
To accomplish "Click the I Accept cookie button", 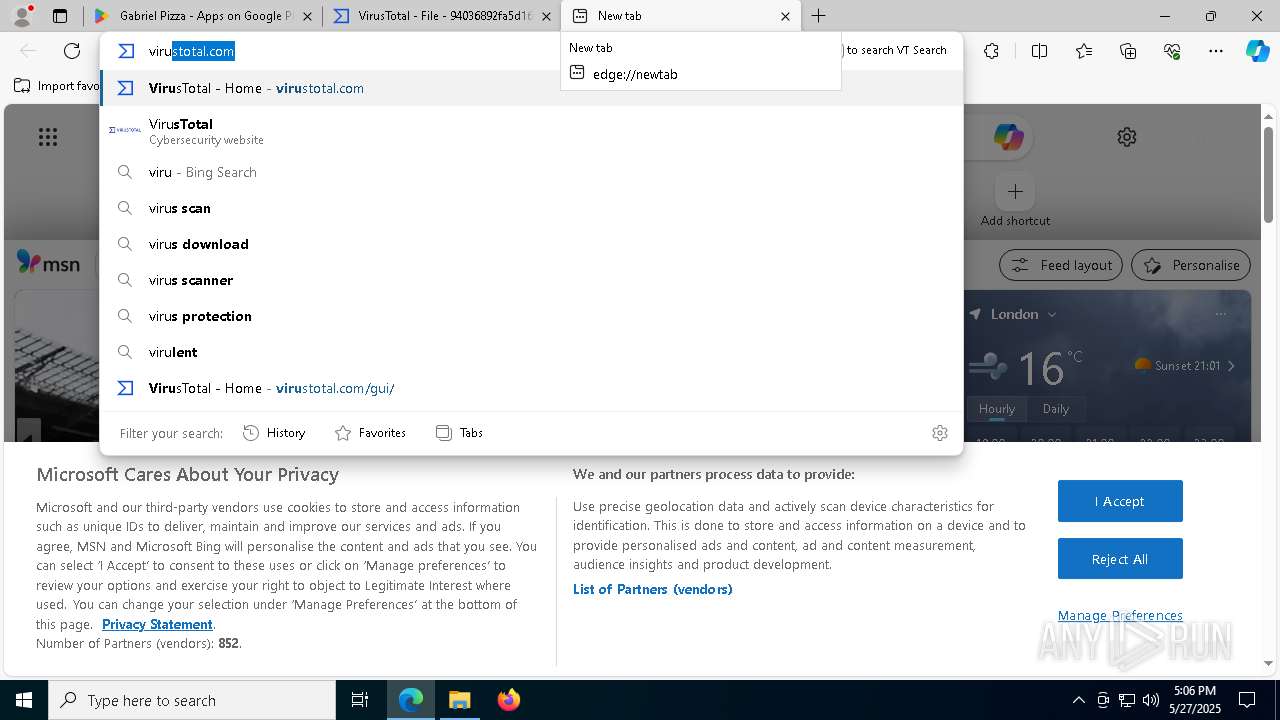I will pyautogui.click(x=1120, y=501).
